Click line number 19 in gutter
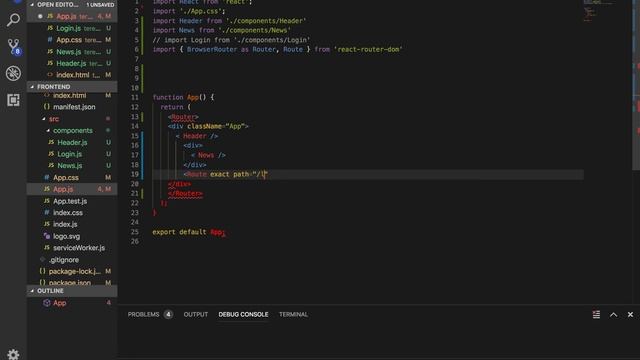640x360 pixels. (135, 174)
